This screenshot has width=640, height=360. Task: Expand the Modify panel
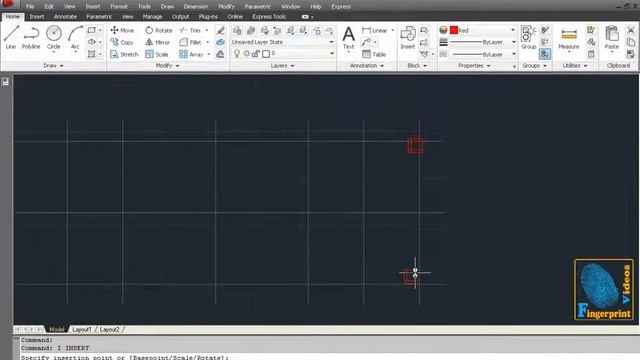(x=168, y=65)
